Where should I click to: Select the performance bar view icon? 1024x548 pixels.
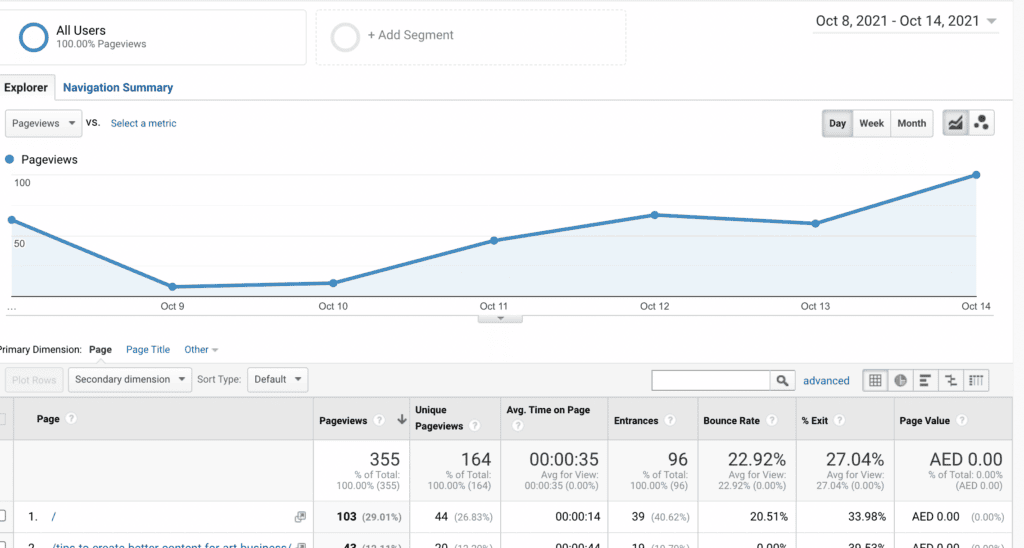pyautogui.click(x=925, y=380)
